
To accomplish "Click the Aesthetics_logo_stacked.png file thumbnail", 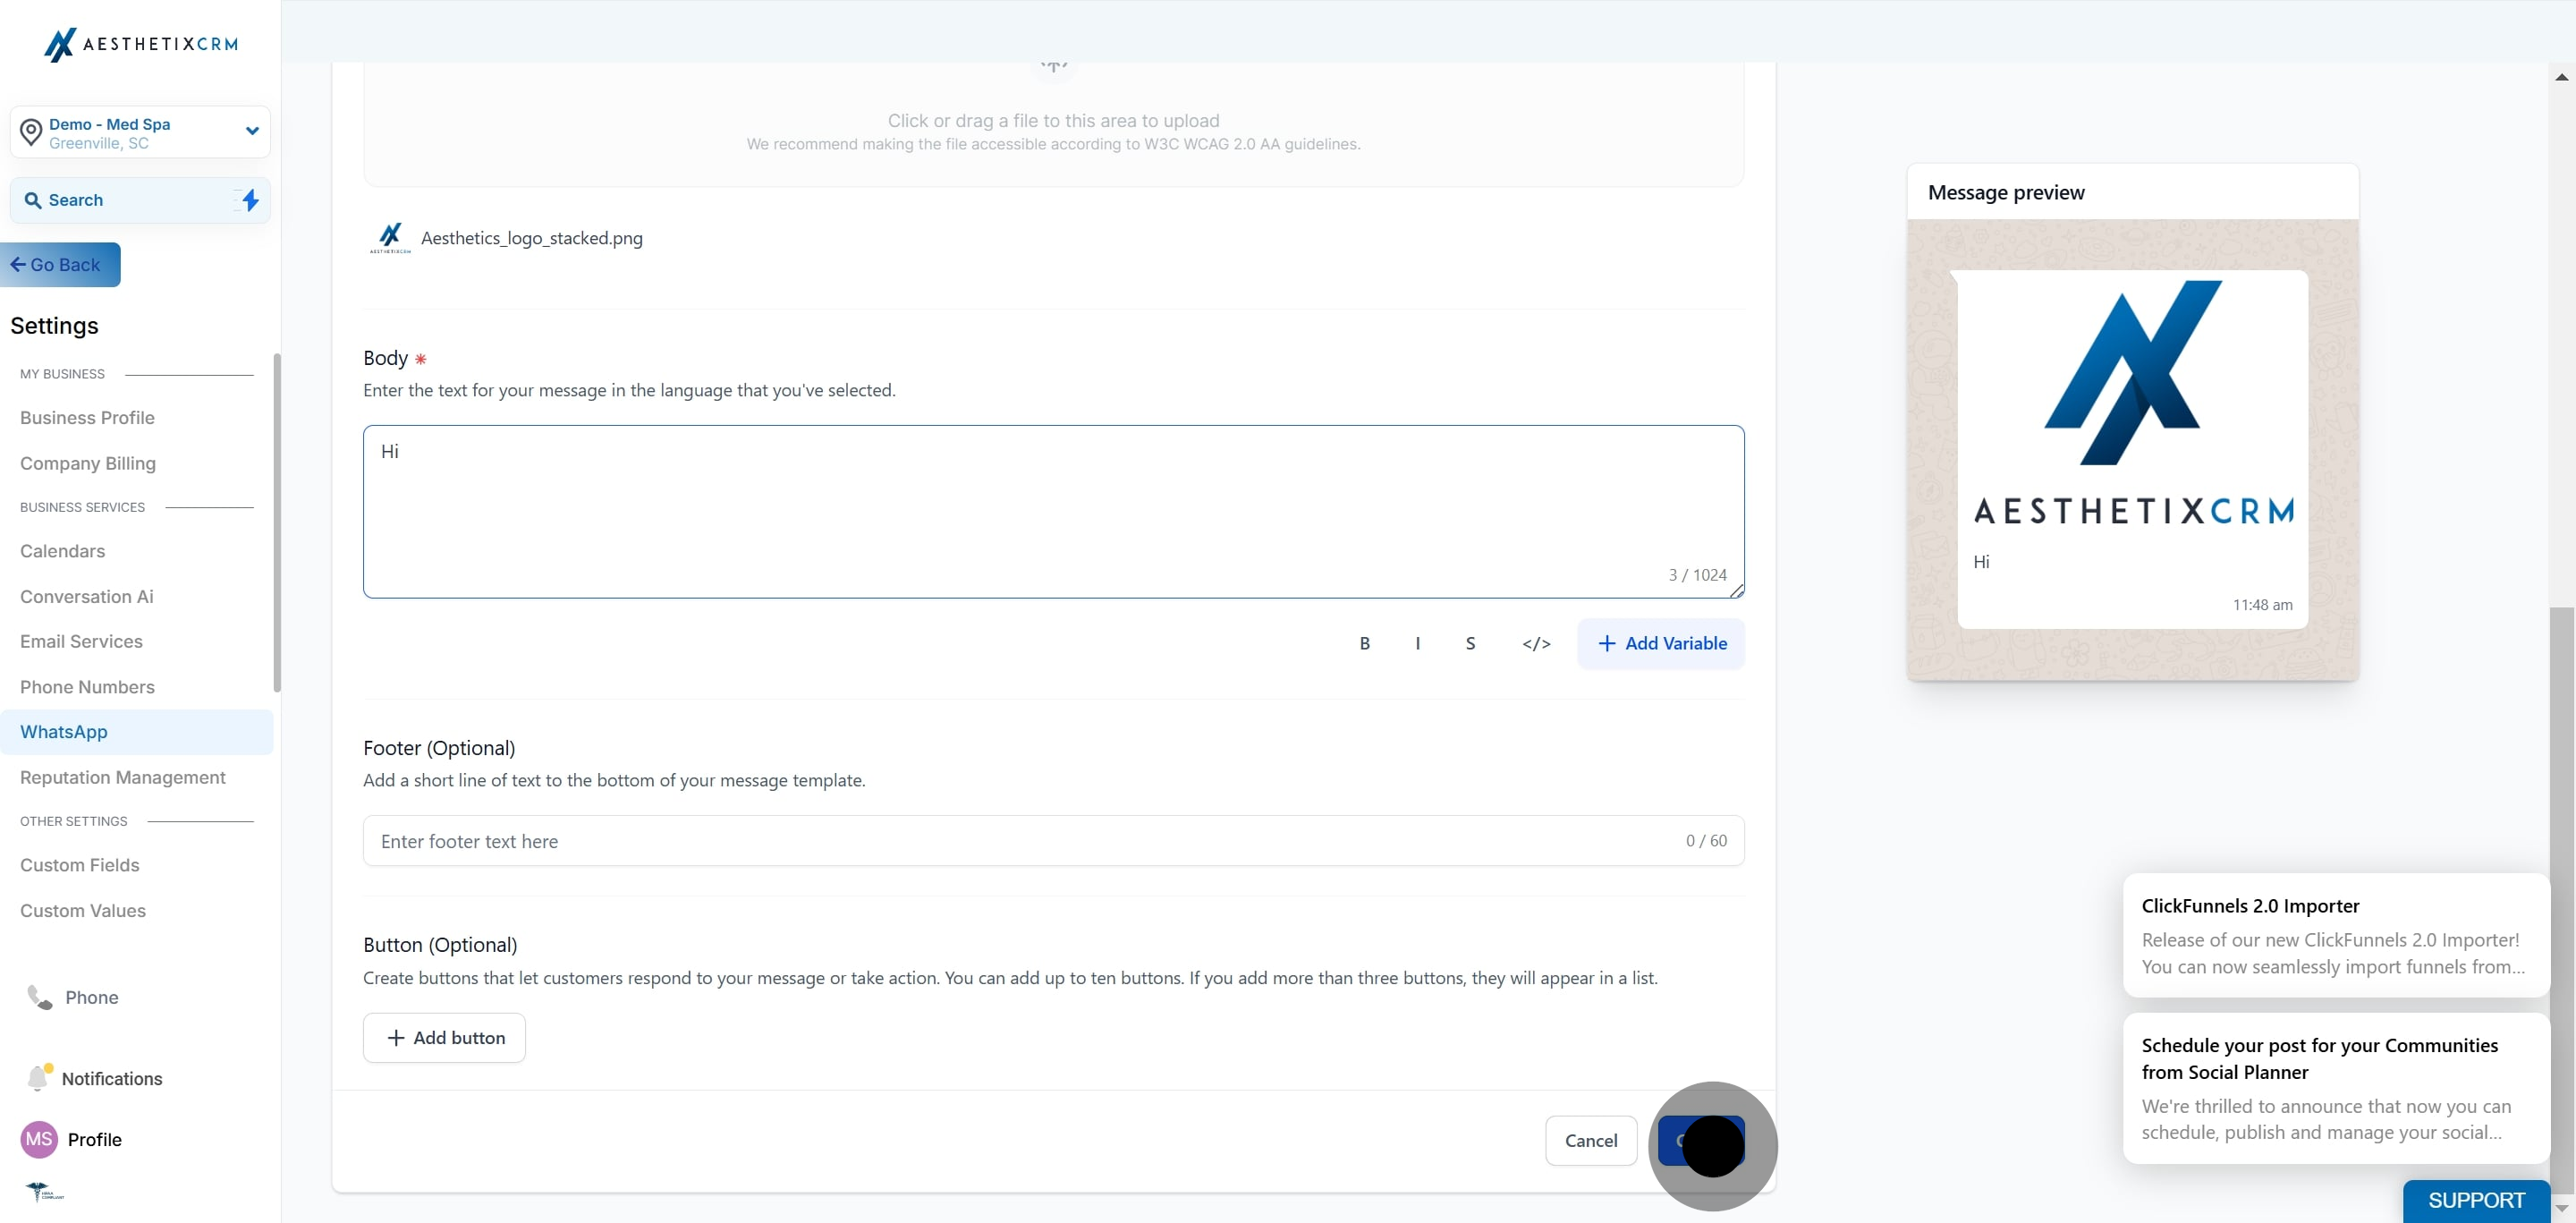I will (x=390, y=238).
